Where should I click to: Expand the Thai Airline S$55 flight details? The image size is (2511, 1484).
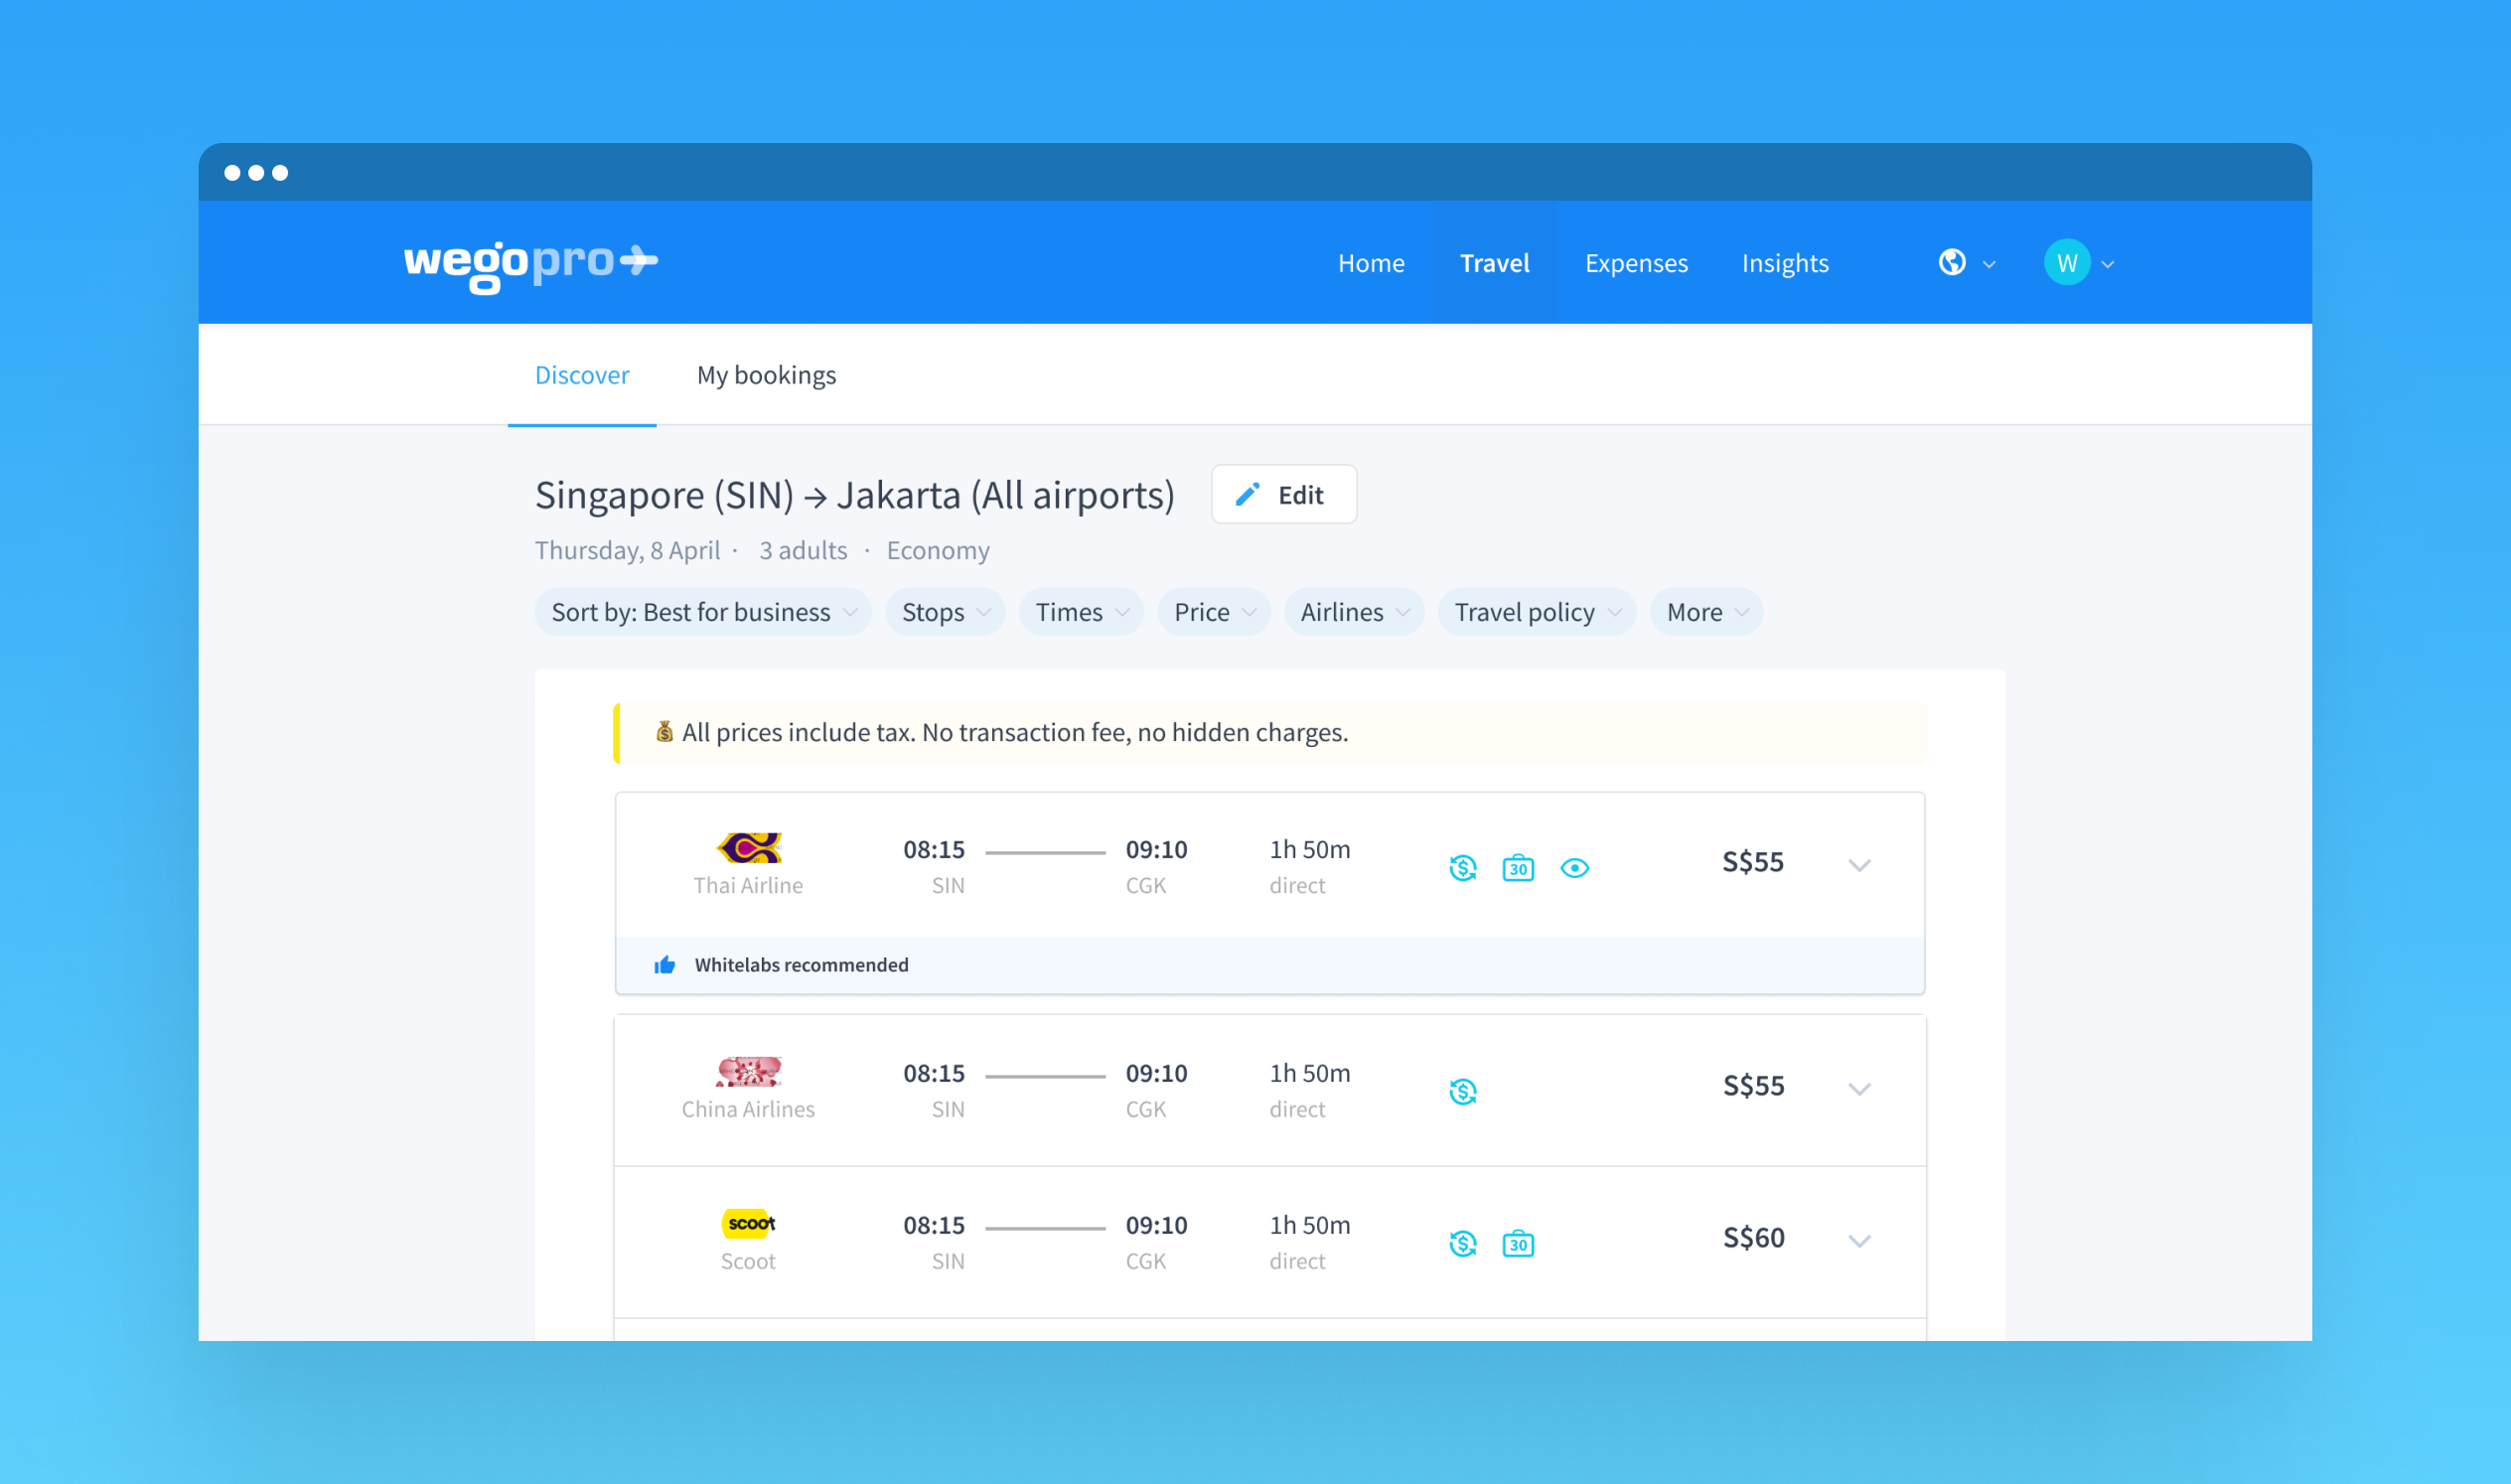point(1858,865)
